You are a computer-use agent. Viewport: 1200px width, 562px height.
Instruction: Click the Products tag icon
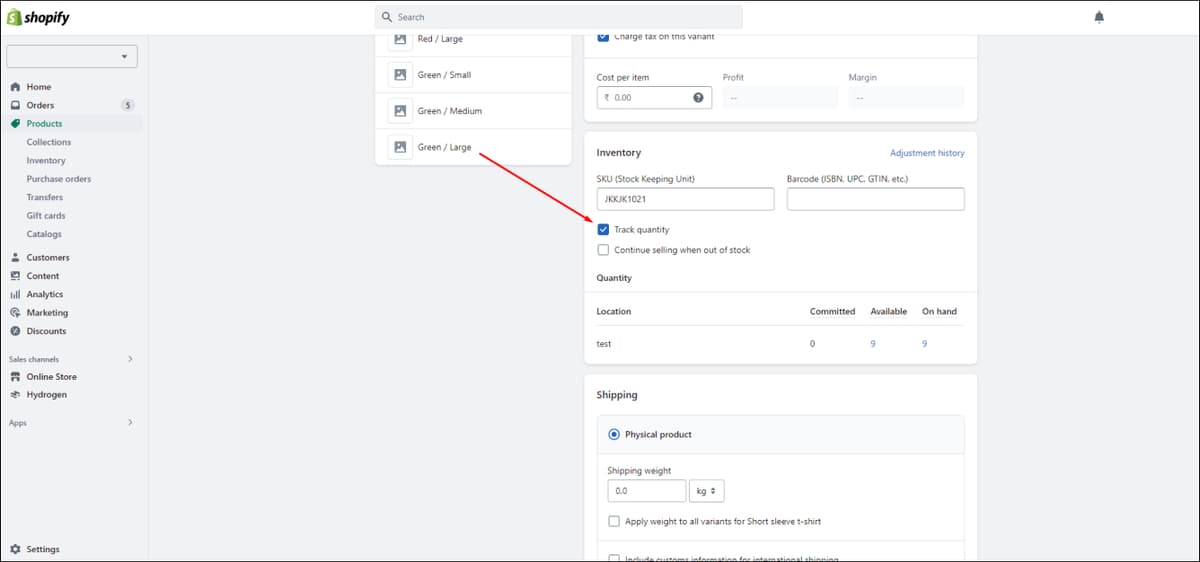coord(15,124)
